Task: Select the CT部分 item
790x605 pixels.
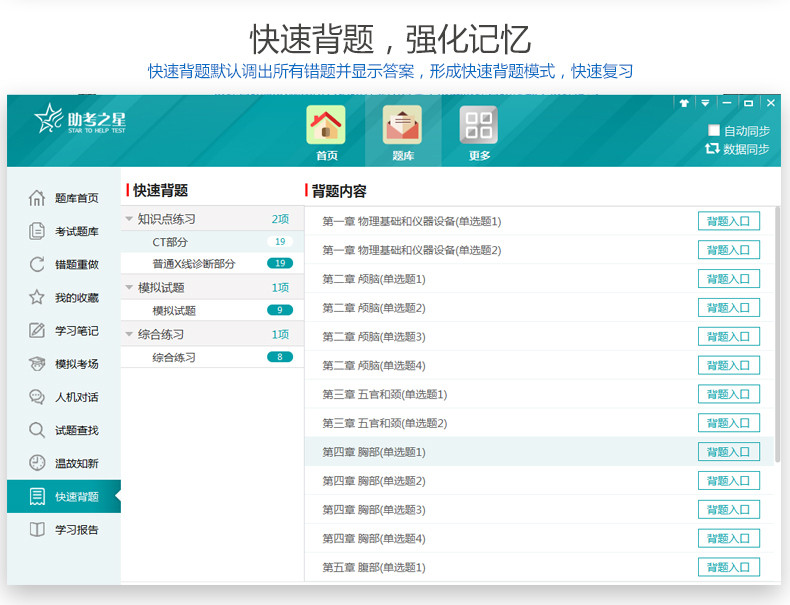Action: pyautogui.click(x=213, y=242)
